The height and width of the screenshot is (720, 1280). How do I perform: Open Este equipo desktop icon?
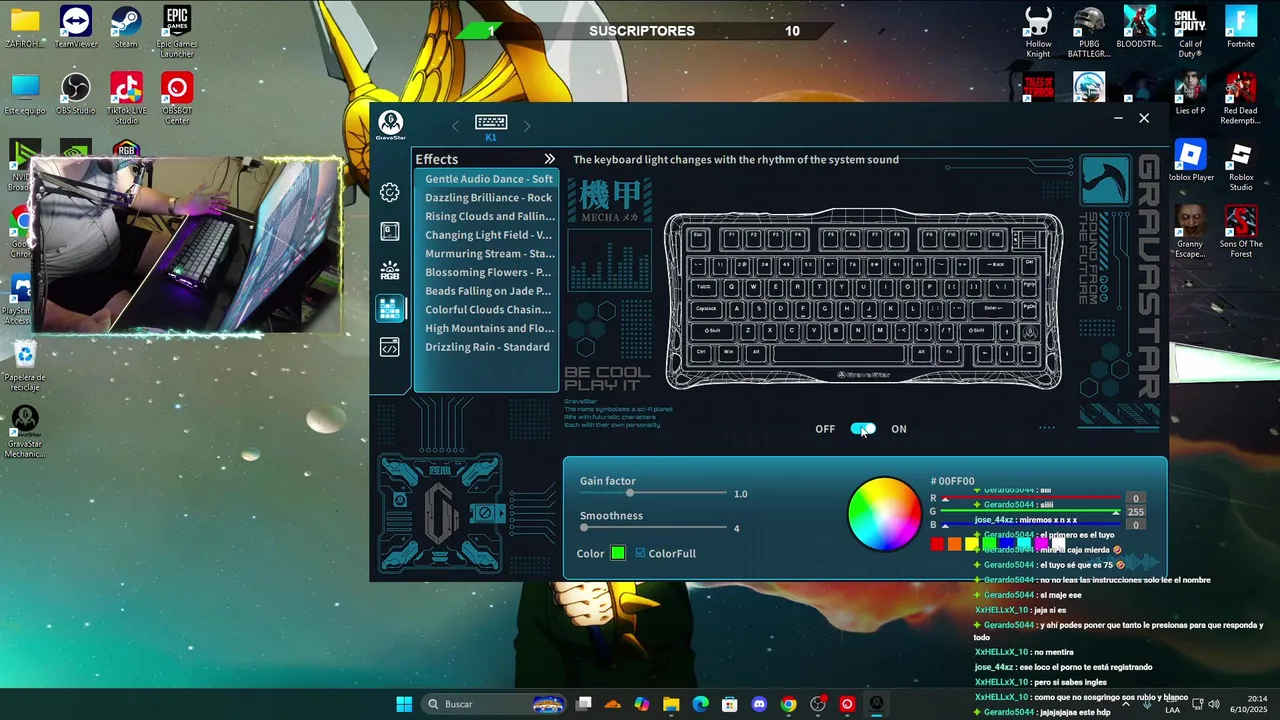click(25, 94)
